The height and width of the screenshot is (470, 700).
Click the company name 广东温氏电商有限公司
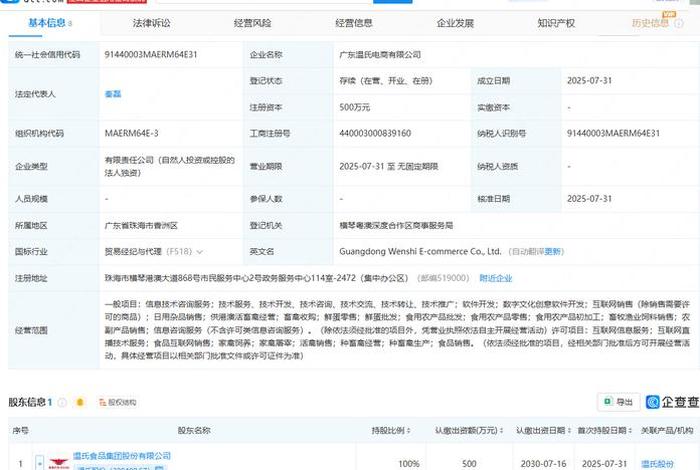(x=380, y=54)
